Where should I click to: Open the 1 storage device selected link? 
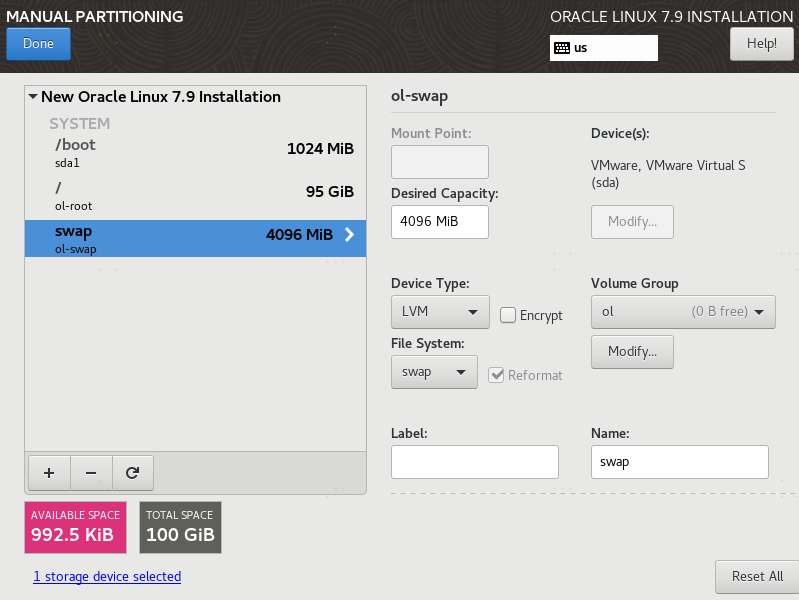[107, 577]
